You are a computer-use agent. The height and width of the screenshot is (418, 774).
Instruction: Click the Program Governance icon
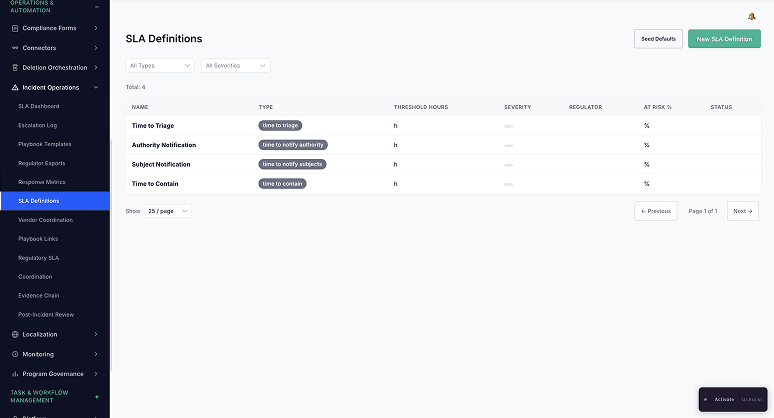pyautogui.click(x=15, y=374)
